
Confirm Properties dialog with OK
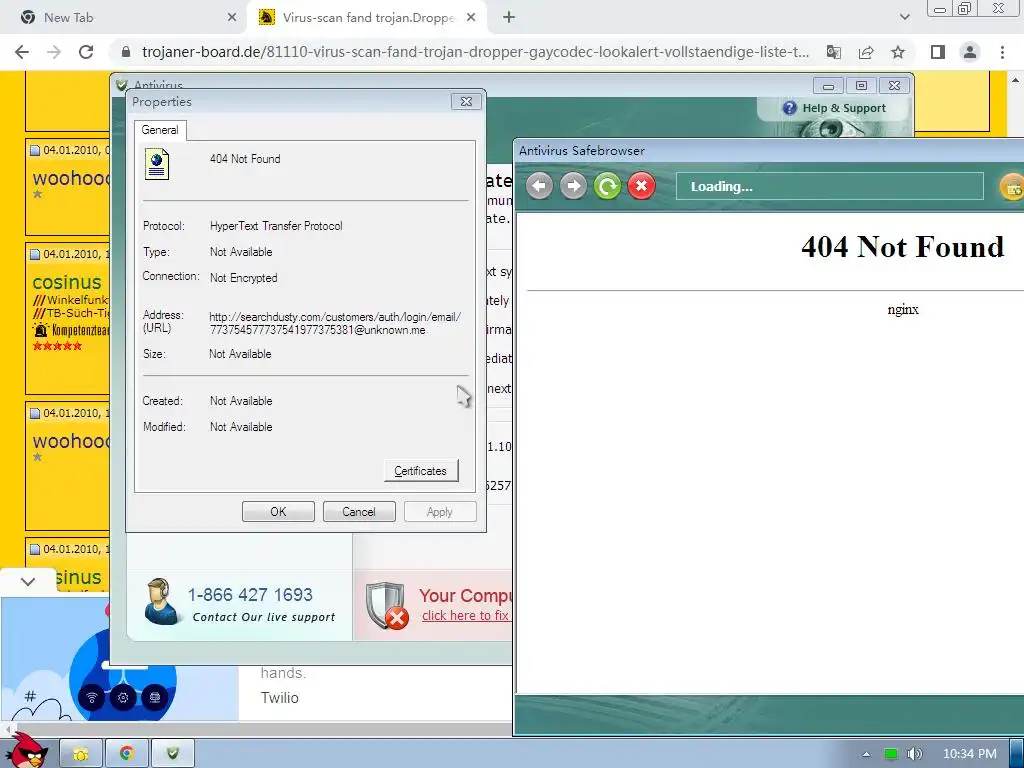278,511
